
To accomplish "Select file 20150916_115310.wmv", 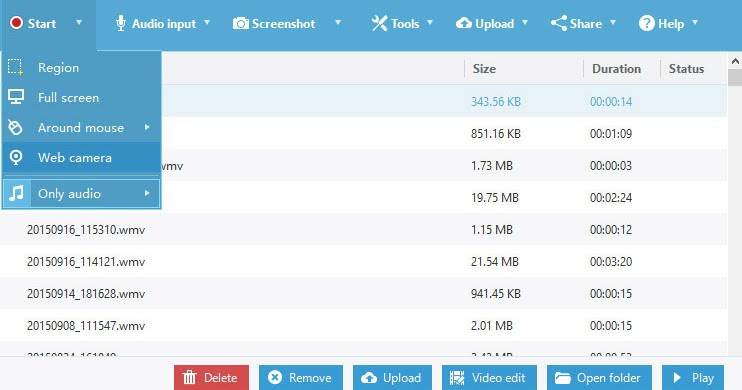I will (x=86, y=230).
